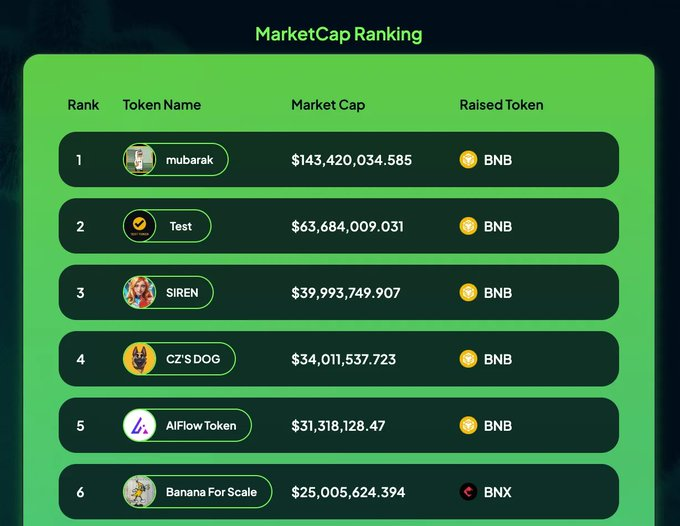Open the Banana For Scale avatar
The height and width of the screenshot is (526, 680).
pyautogui.click(x=139, y=492)
